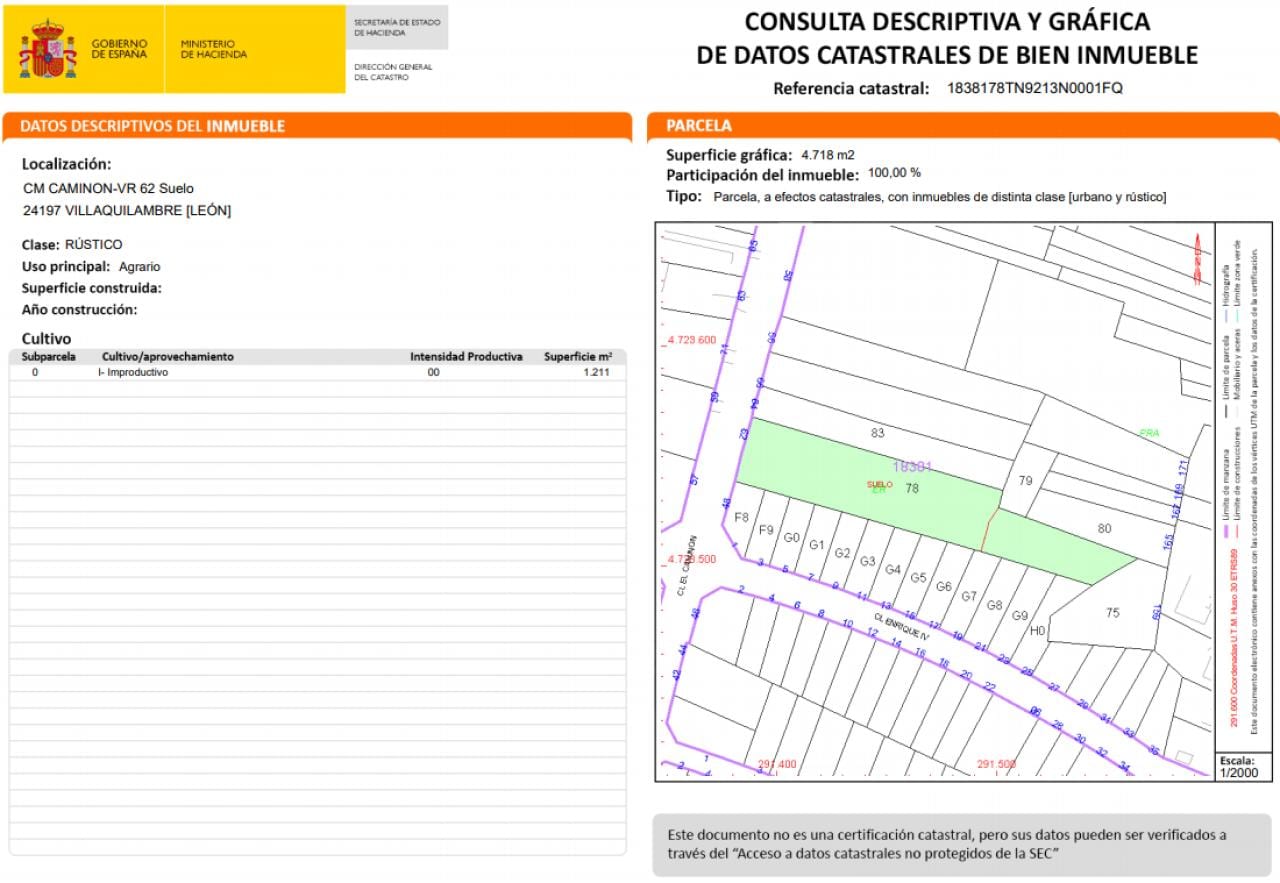Click the cadastral reference 1838178TN9213N0001FQ
Image resolution: width=1280 pixels, height=883 pixels.
pos(1035,88)
